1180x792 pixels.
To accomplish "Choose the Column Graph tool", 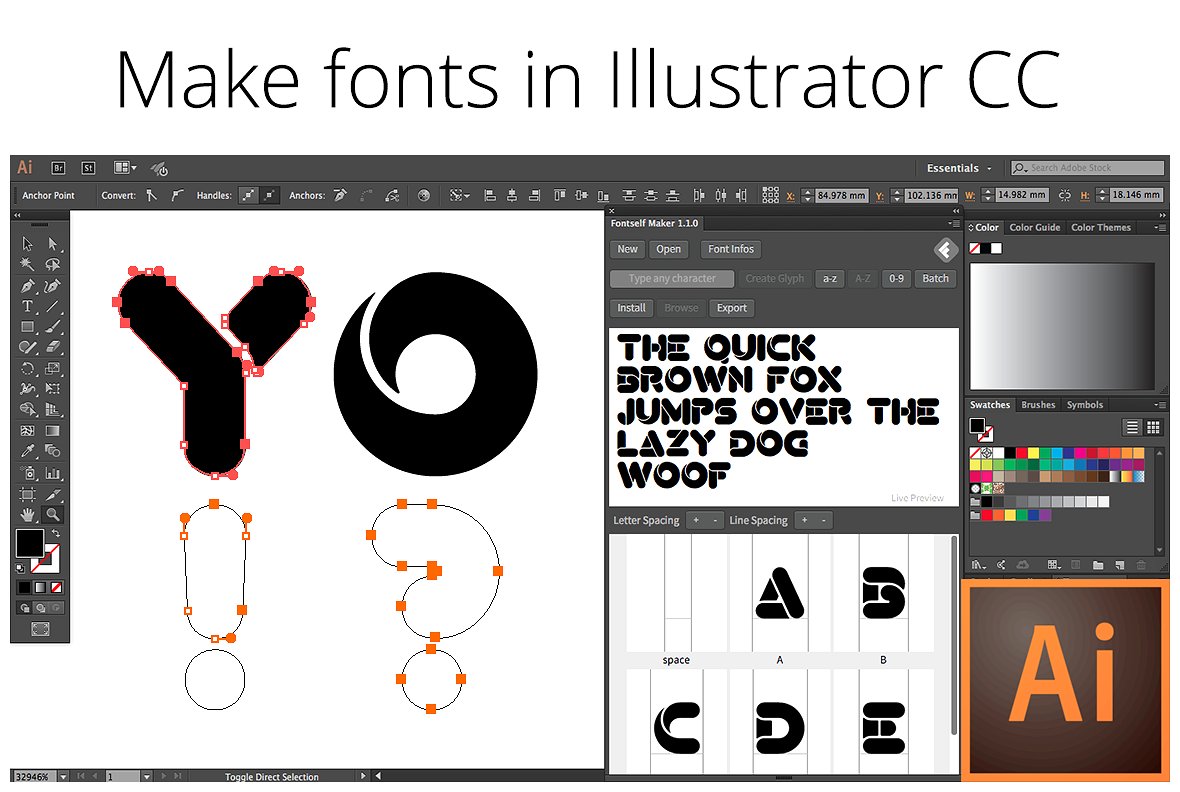I will coord(52,474).
